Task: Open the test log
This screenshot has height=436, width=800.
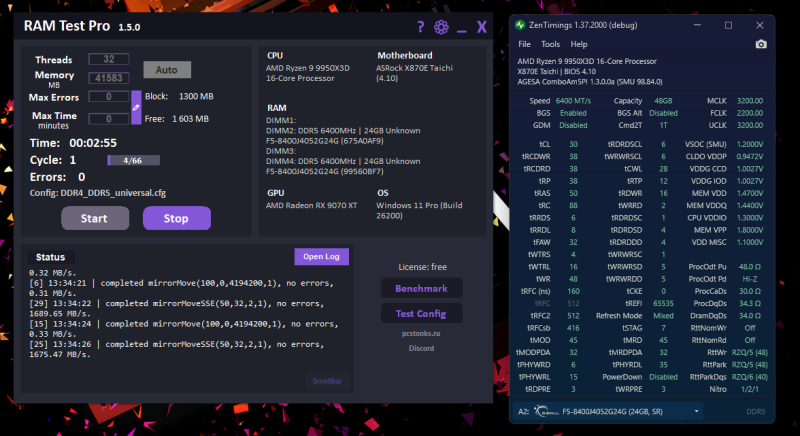Action: click(x=321, y=257)
